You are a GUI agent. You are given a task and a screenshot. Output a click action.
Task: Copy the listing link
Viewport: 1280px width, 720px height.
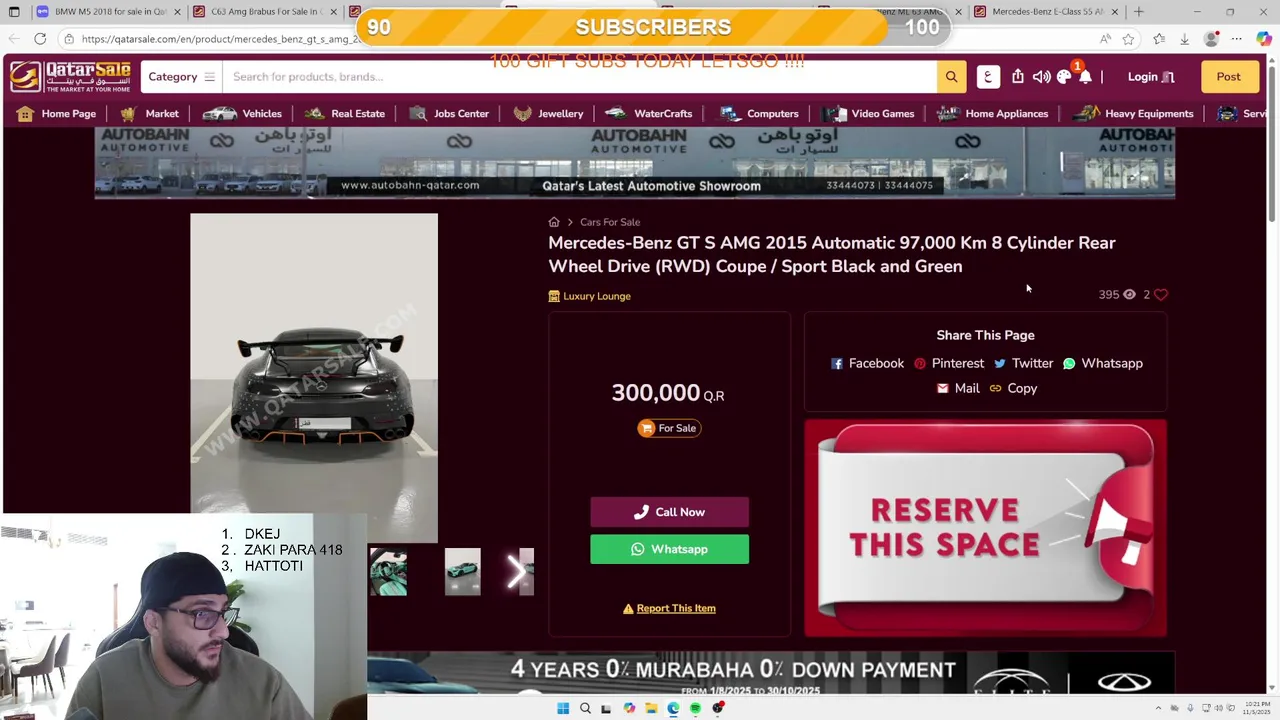click(x=1013, y=388)
